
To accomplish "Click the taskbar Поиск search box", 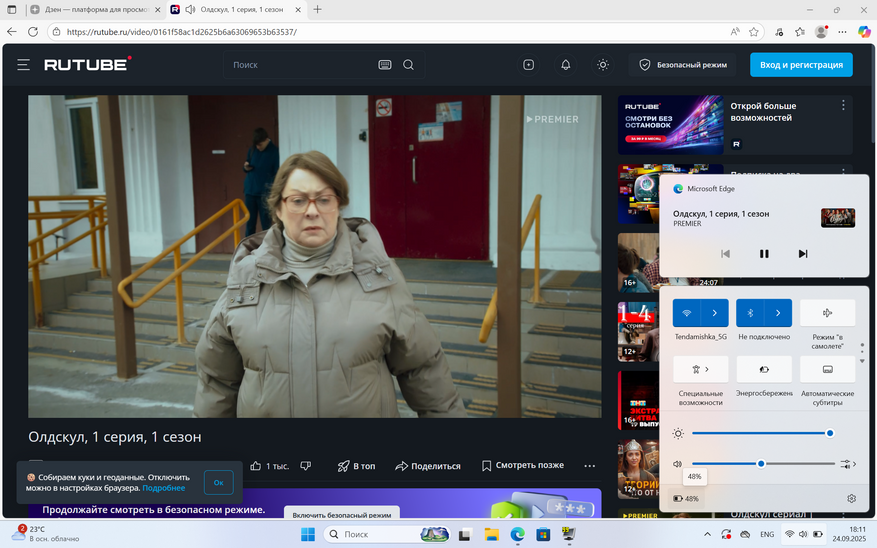I will pyautogui.click(x=386, y=535).
